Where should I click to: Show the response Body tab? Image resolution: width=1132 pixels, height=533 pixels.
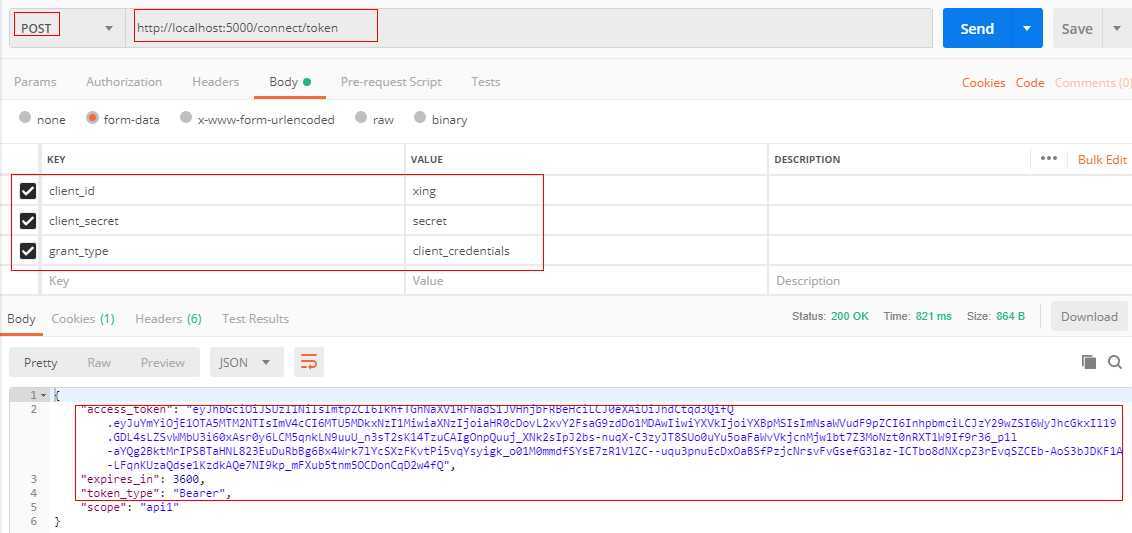pyautogui.click(x=21, y=318)
